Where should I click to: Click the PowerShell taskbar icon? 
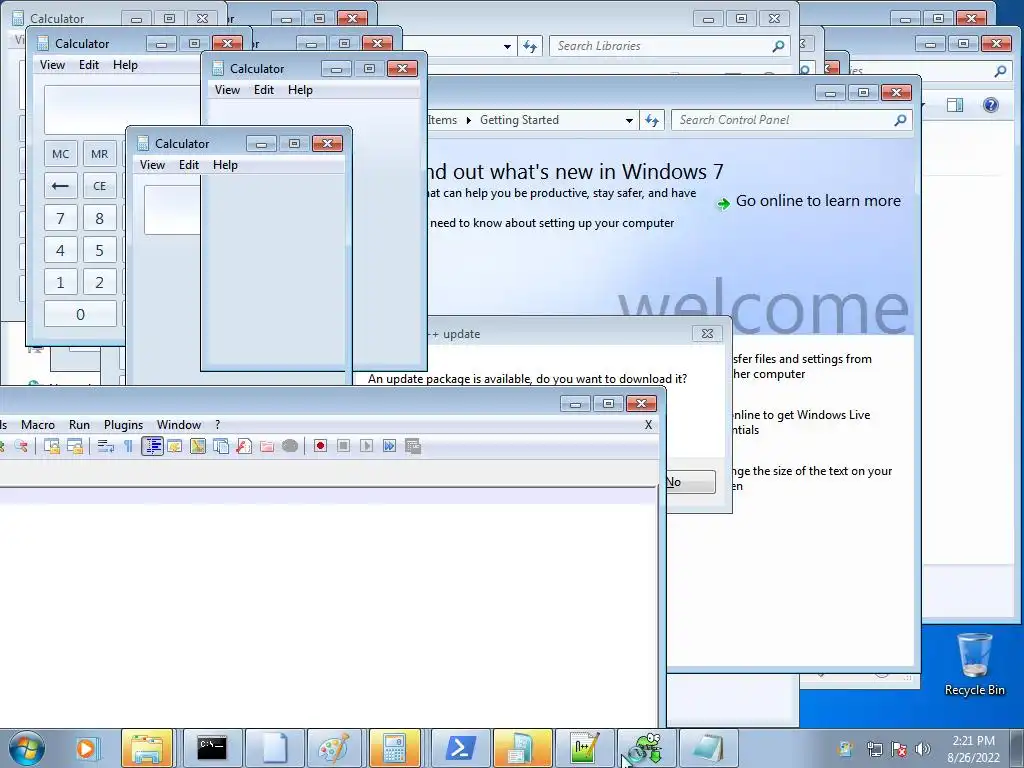click(x=460, y=748)
